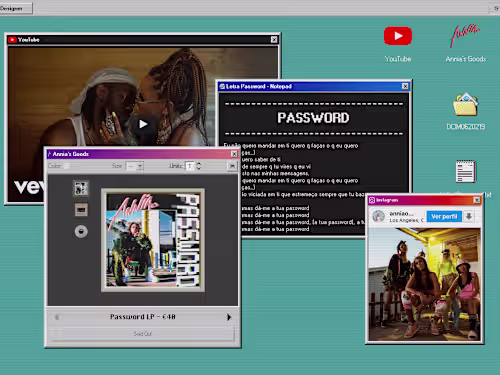Image resolution: width=500 pixels, height=375 pixels.
Task: Click the download arrow in the Instagram window
Action: tap(469, 216)
